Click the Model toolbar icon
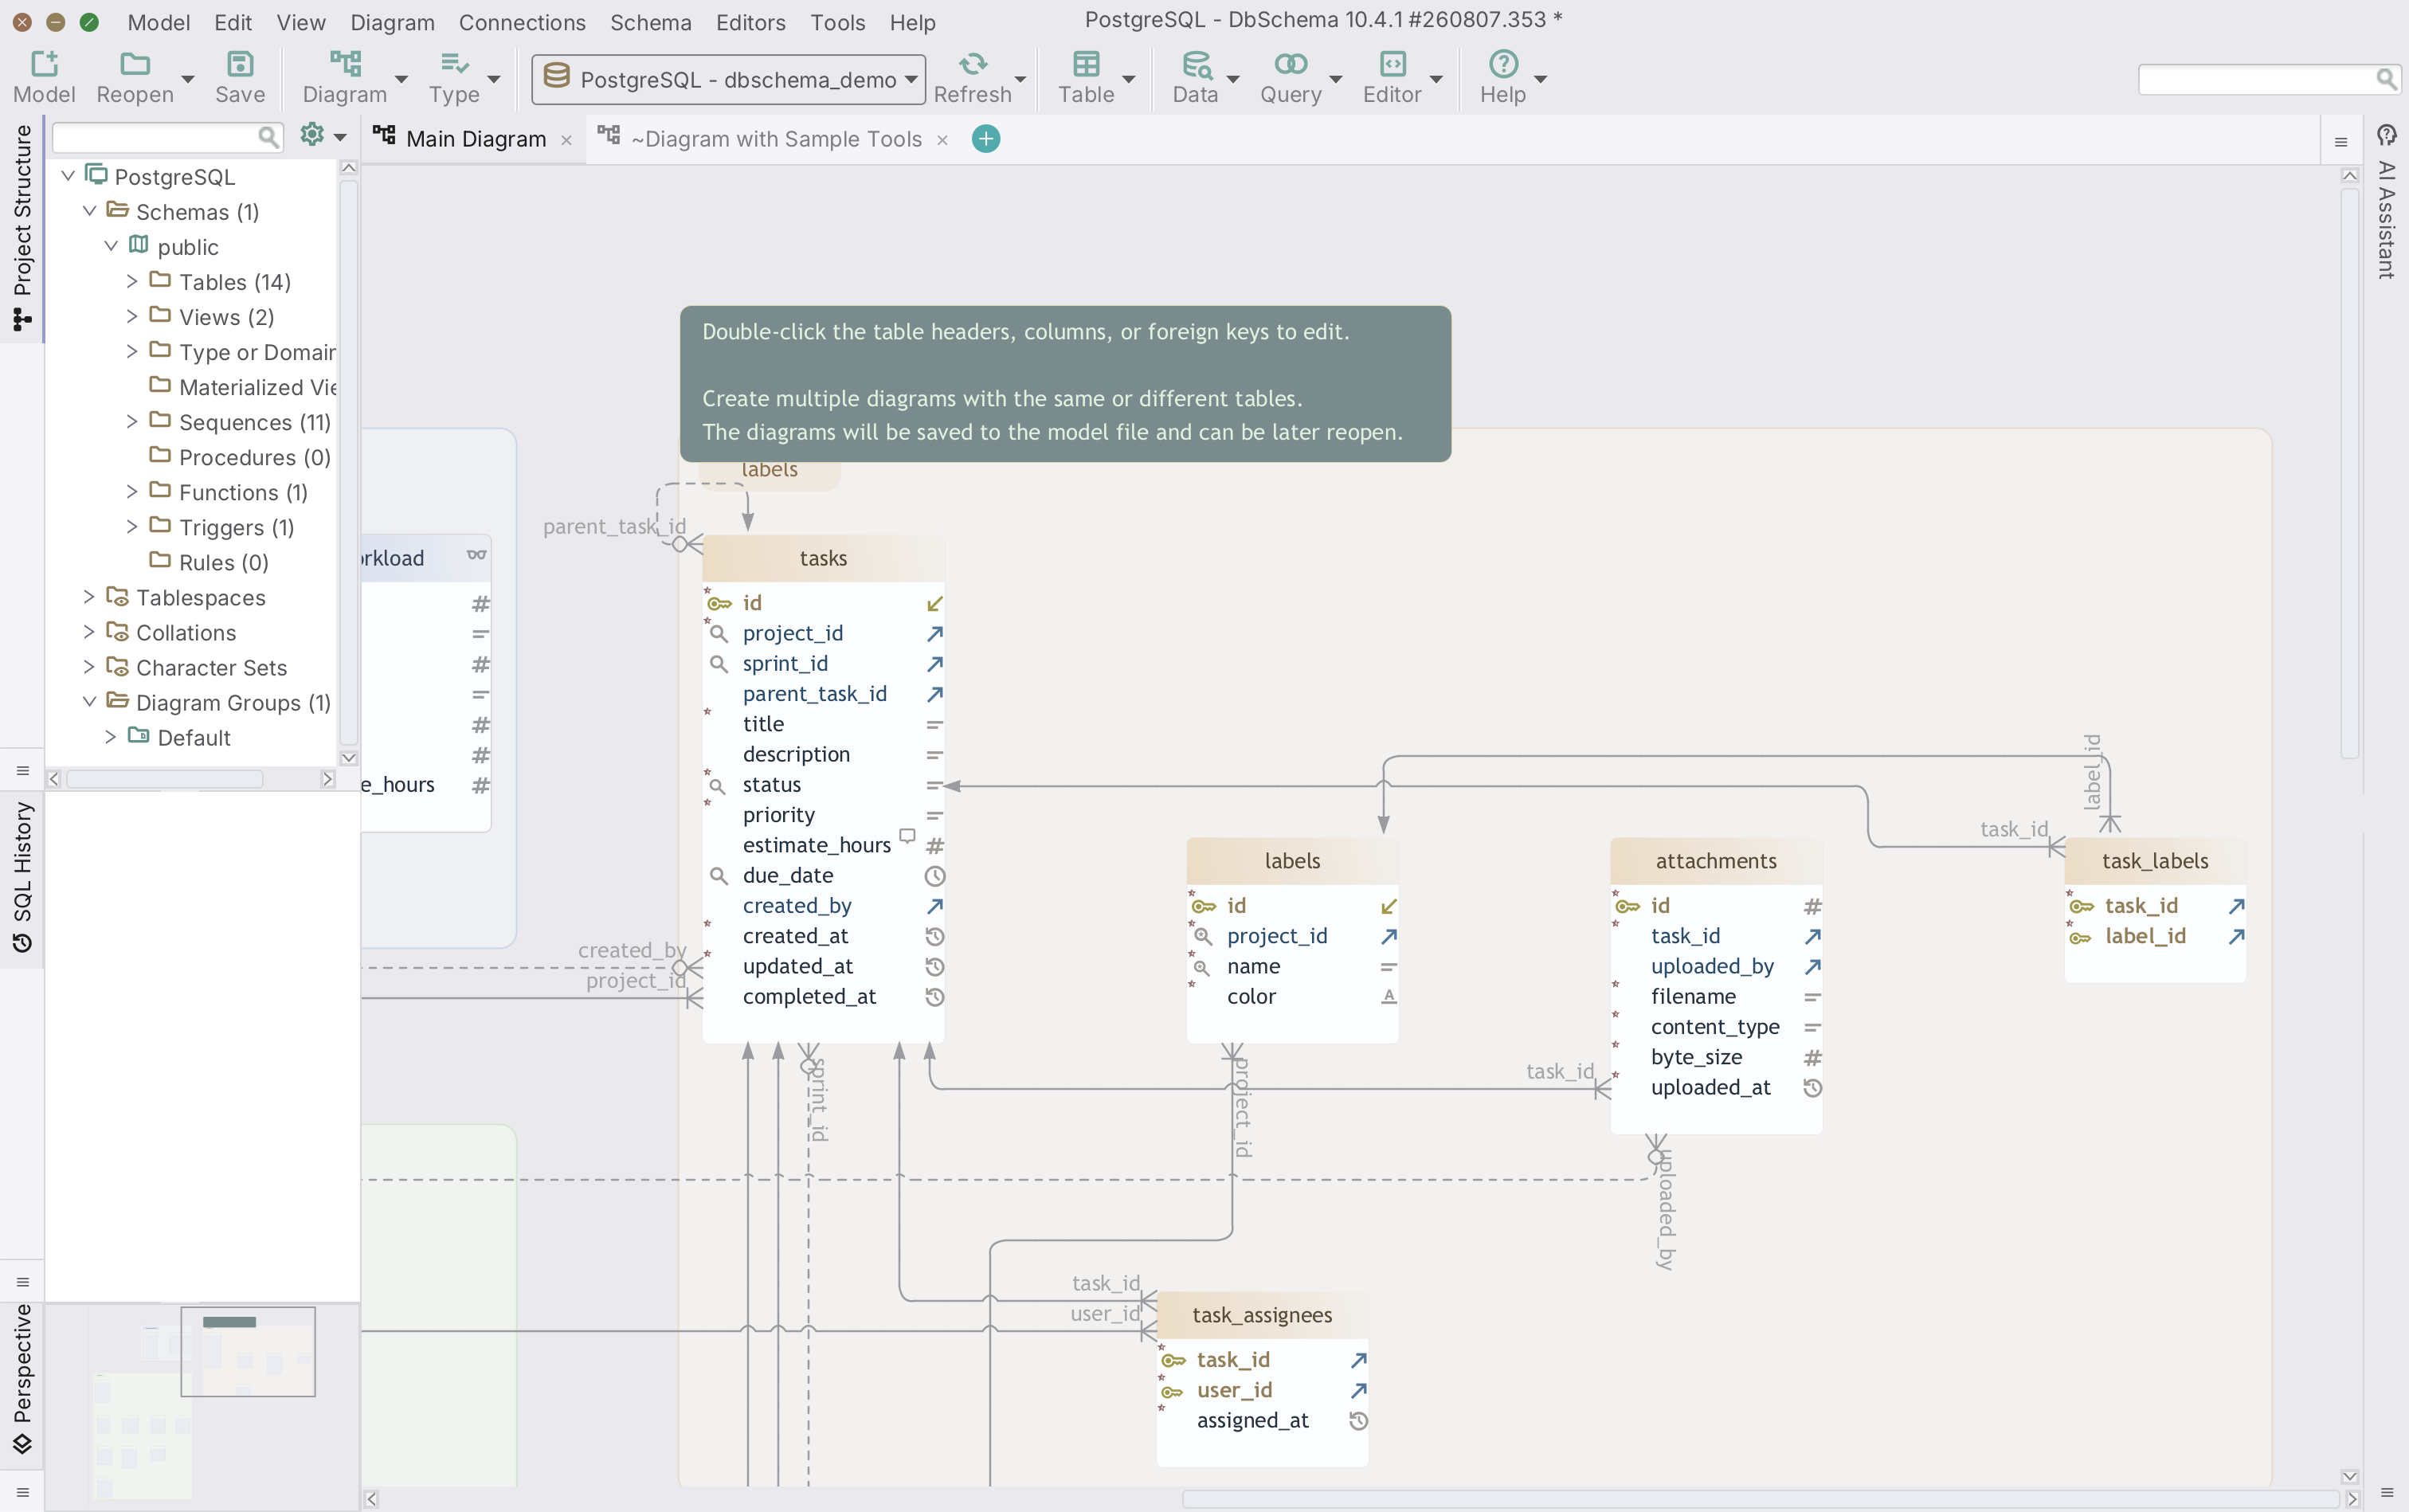Image resolution: width=2409 pixels, height=1512 pixels. point(44,64)
